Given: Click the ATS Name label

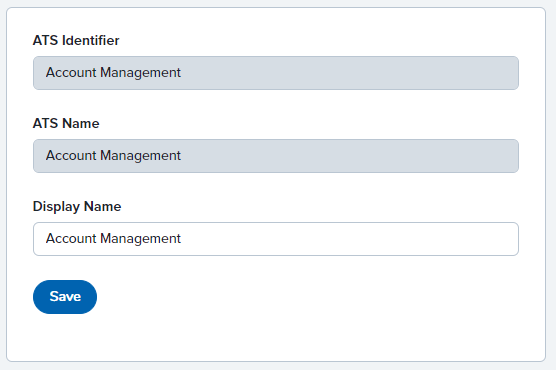Looking at the screenshot, I should (66, 123).
